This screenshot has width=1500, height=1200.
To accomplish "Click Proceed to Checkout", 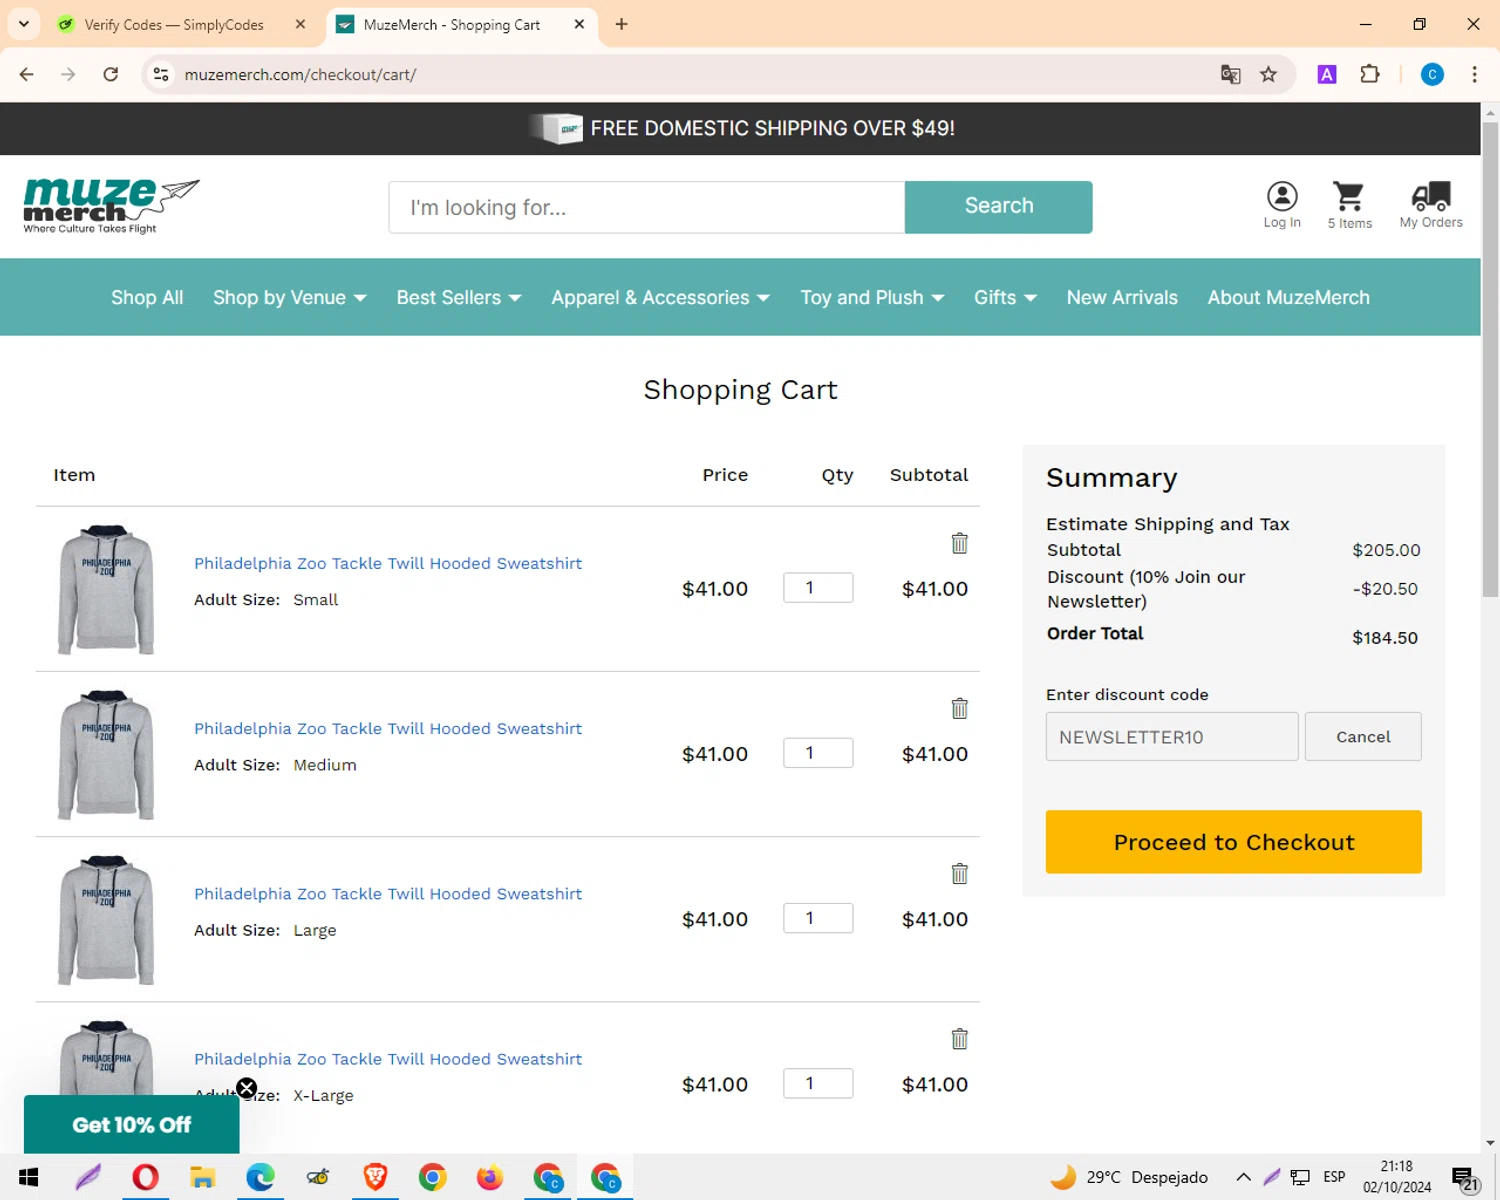I will pos(1233,842).
